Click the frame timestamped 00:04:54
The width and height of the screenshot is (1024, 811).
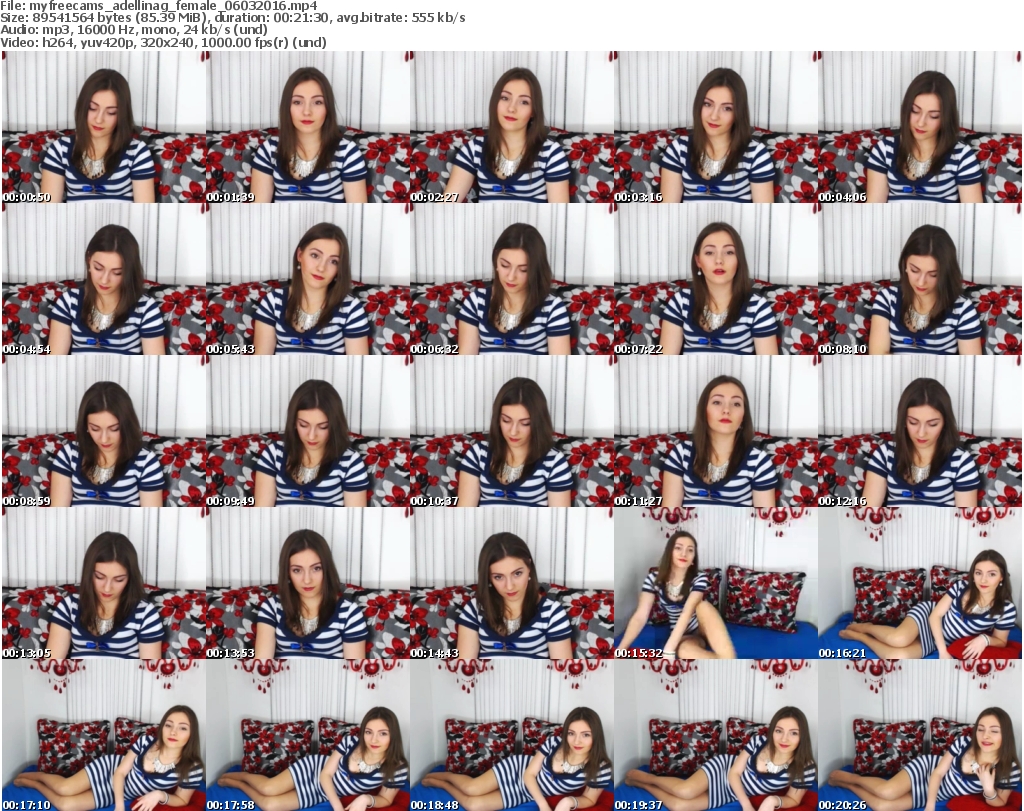(104, 279)
